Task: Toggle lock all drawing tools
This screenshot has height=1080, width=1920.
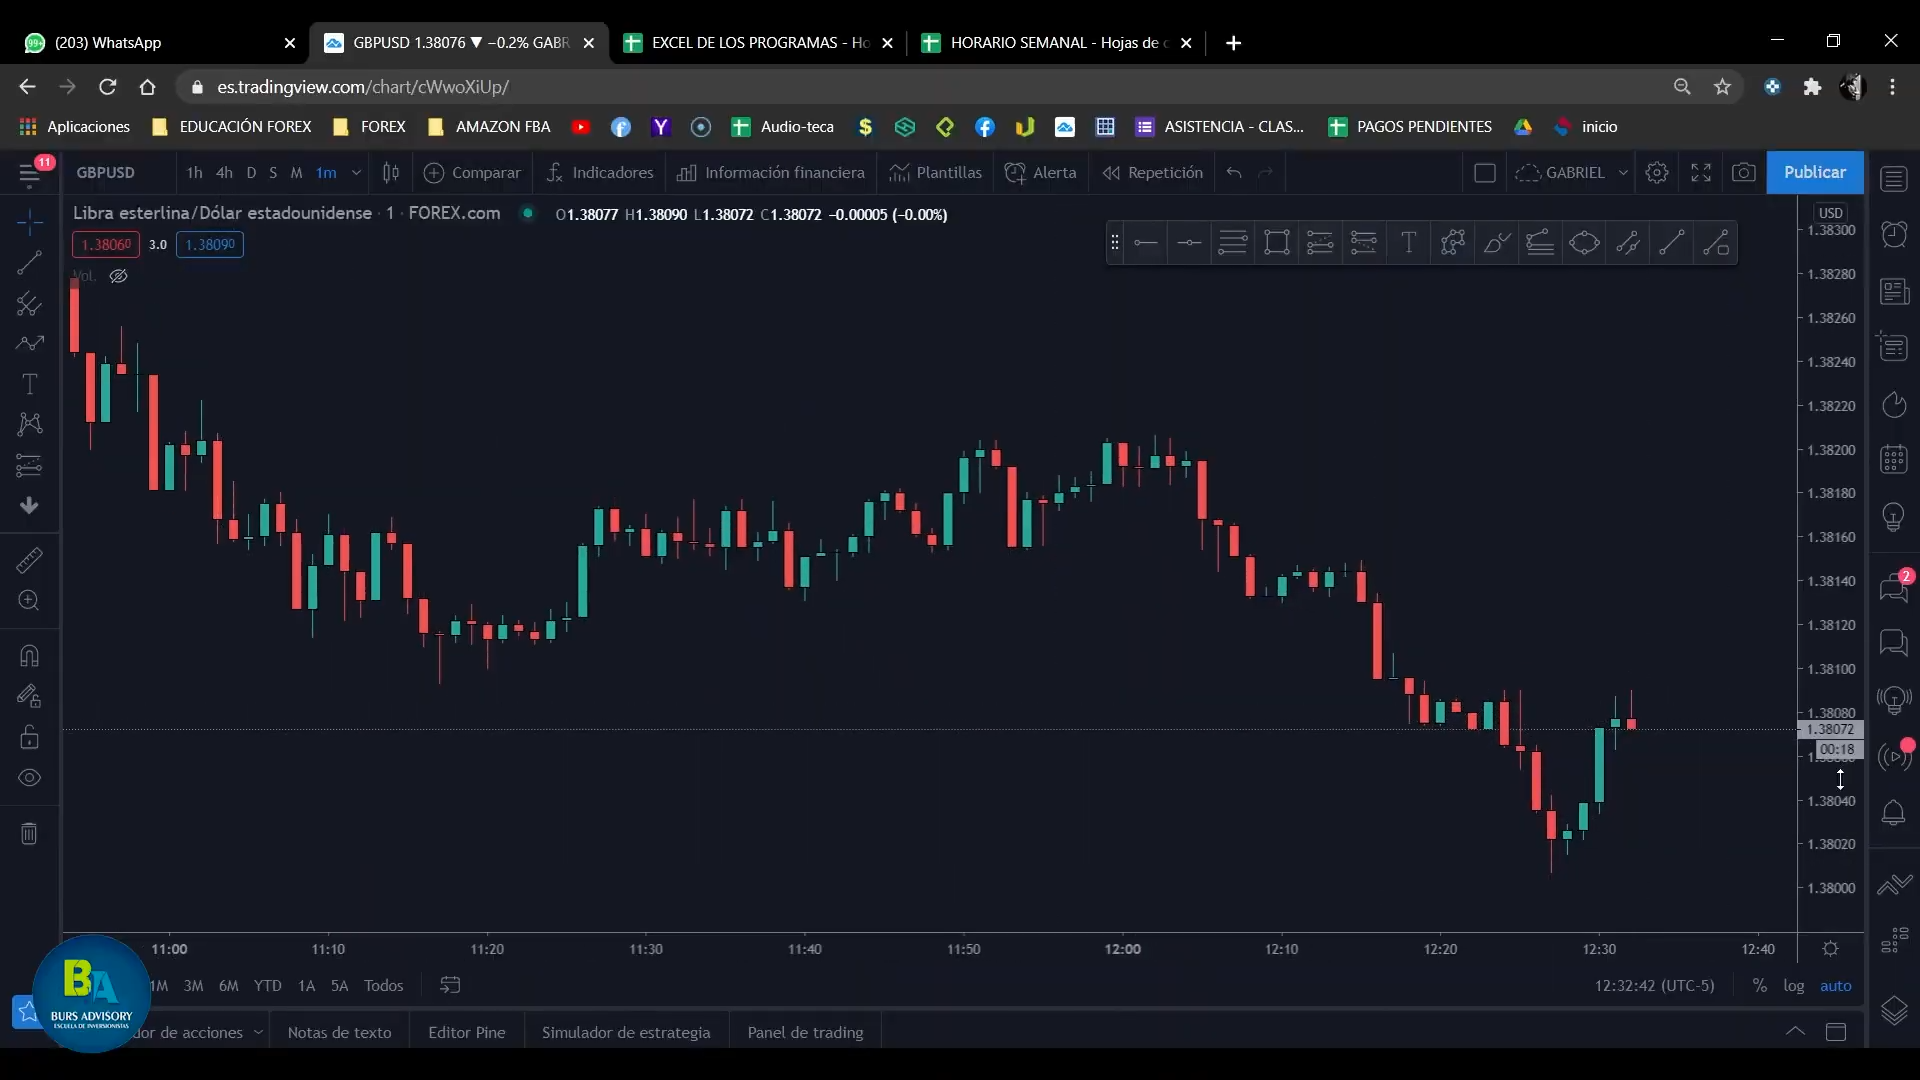Action: 29,737
